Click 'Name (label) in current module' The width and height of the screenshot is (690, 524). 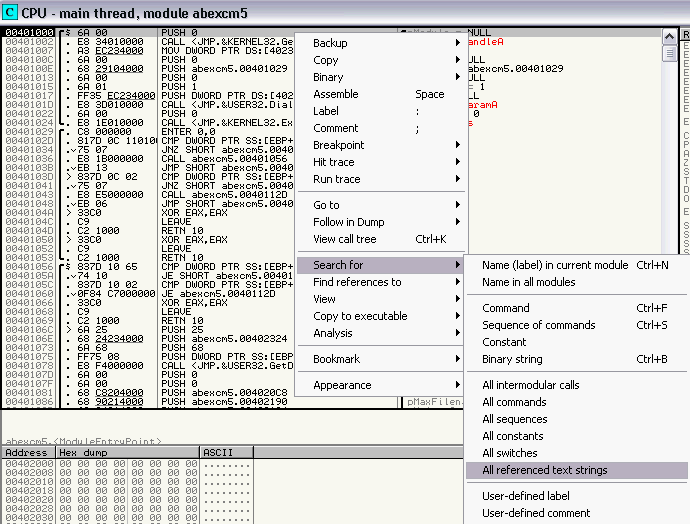(x=555, y=265)
